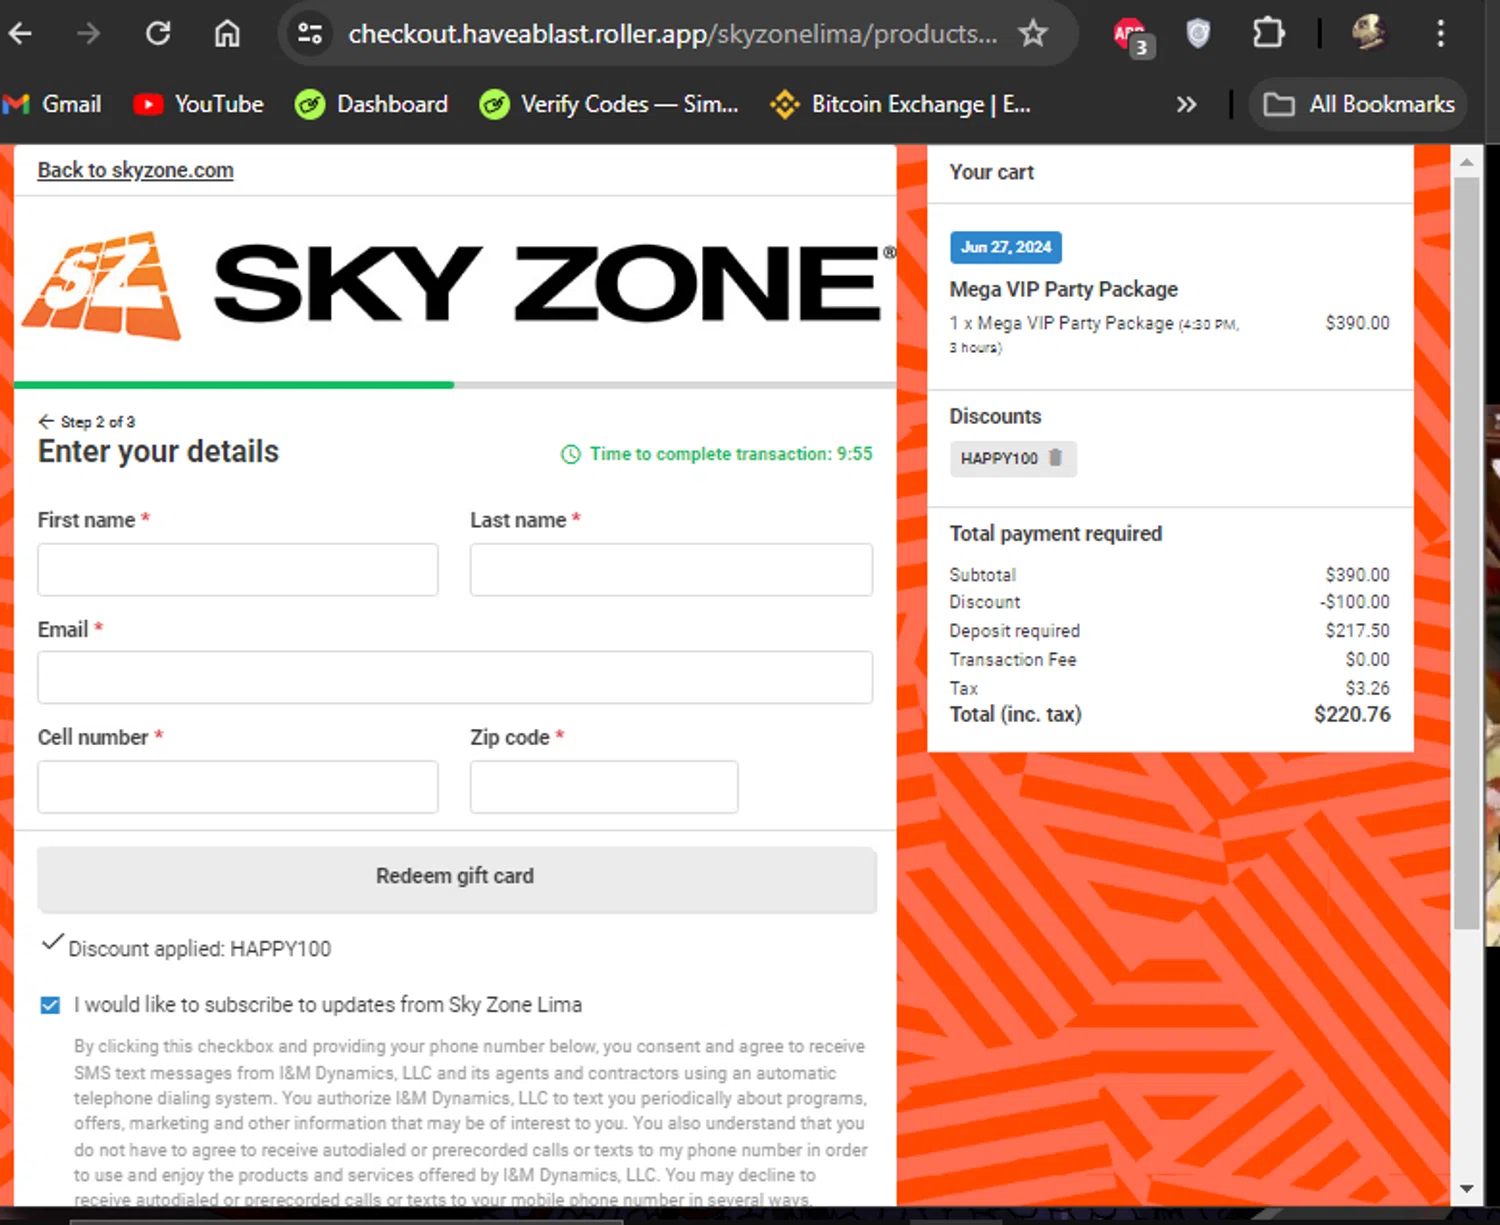
Task: Focus the Cell number field
Action: tap(238, 786)
